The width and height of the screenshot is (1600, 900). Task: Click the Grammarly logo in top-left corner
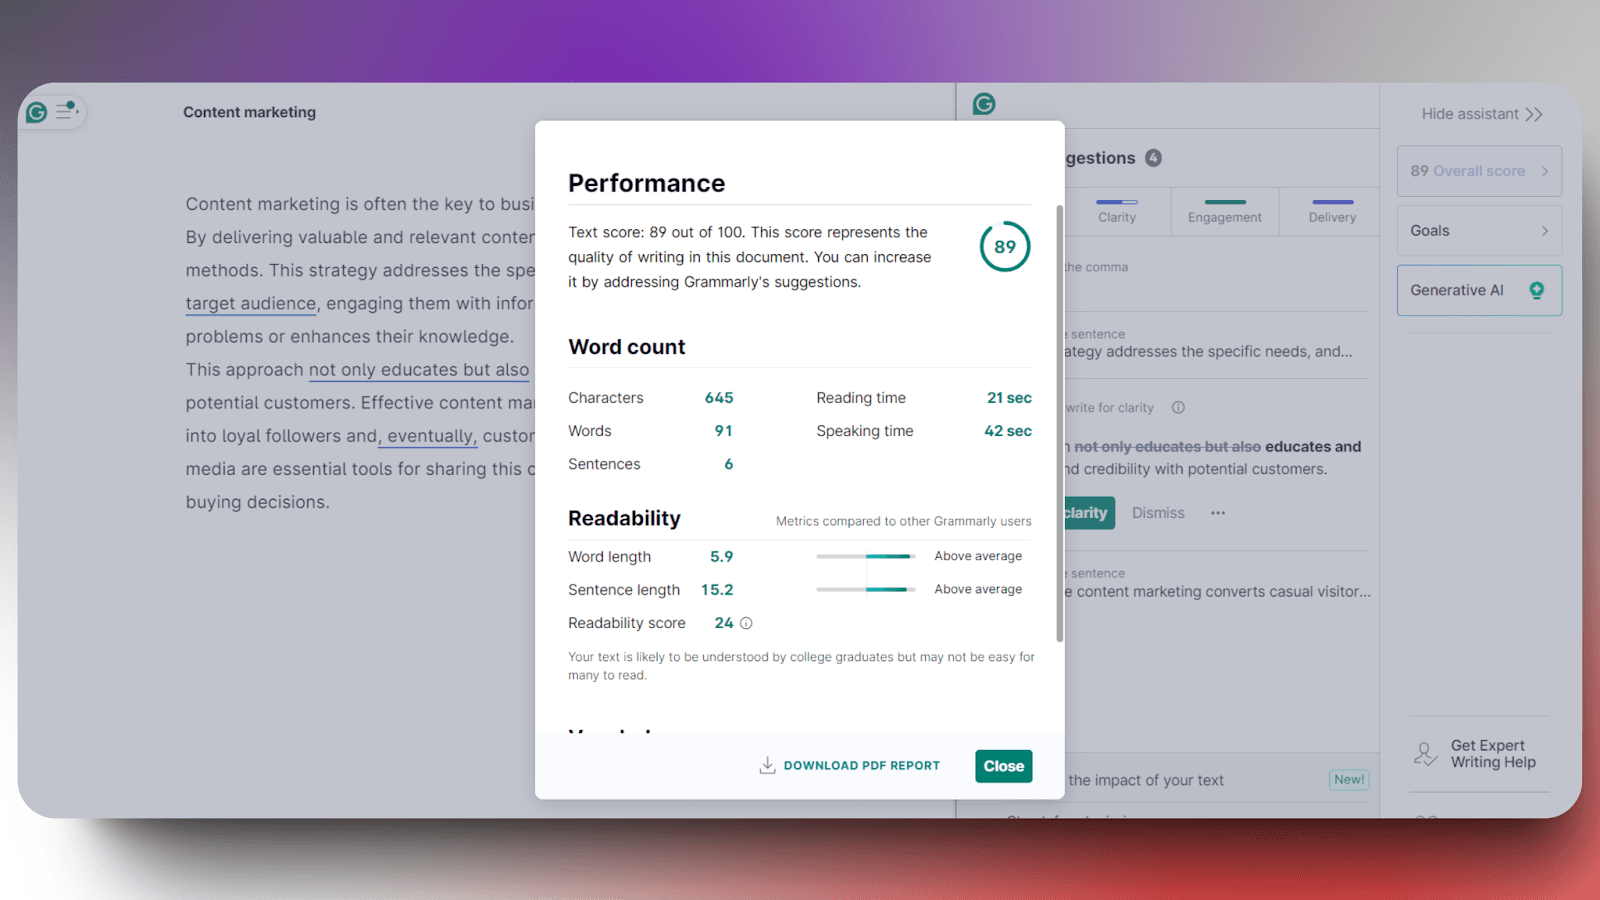(x=37, y=112)
